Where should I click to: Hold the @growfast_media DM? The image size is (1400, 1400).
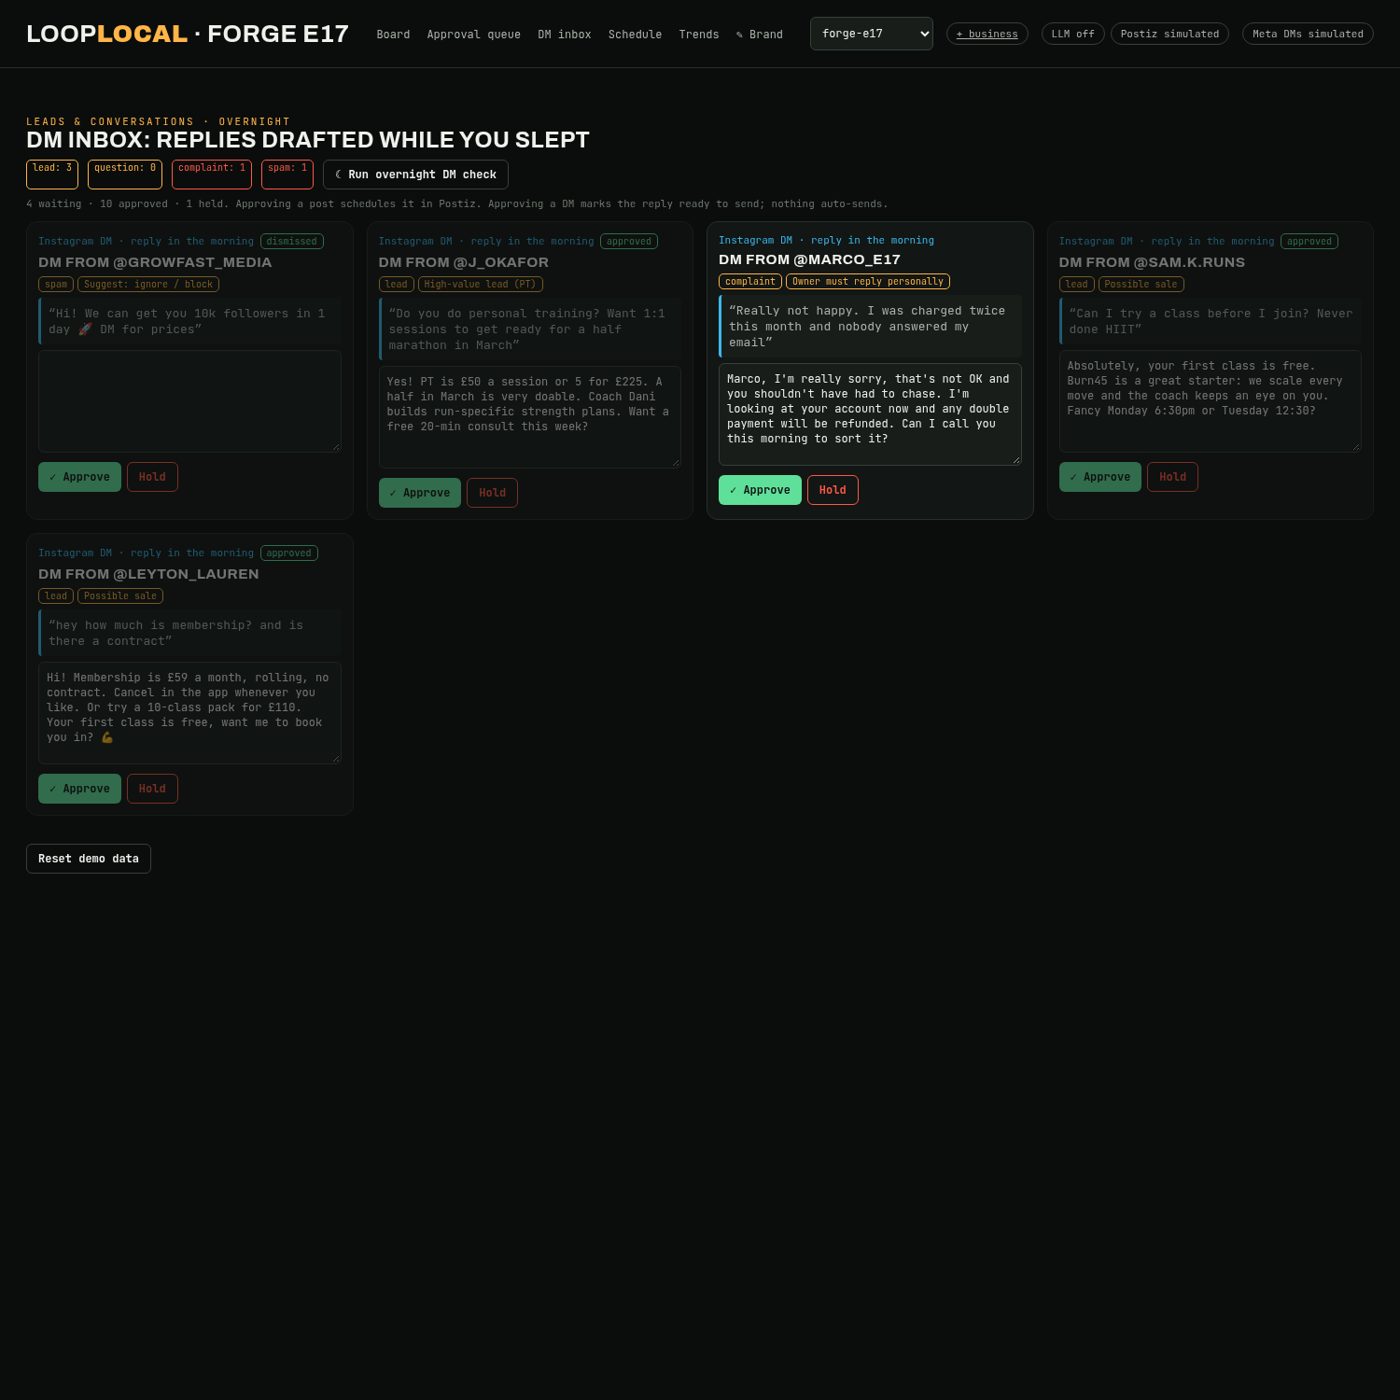click(152, 477)
